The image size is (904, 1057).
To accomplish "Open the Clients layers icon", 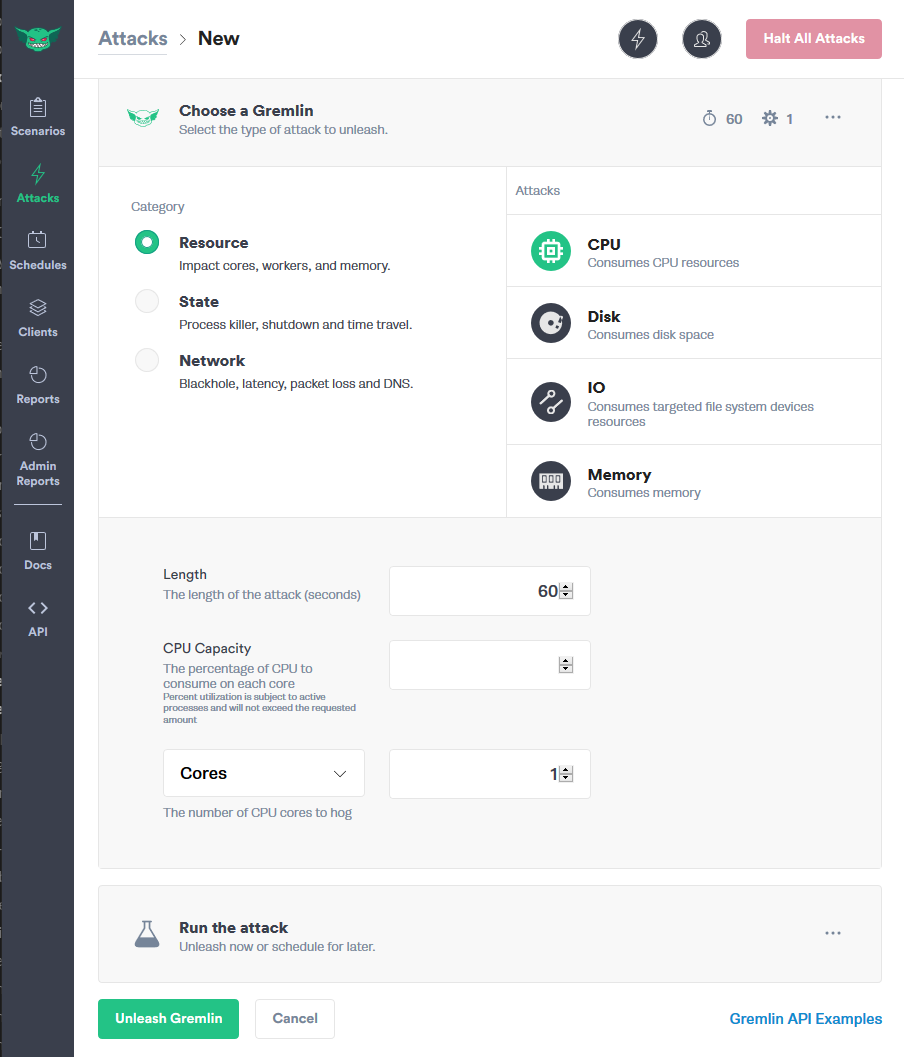I will [38, 307].
